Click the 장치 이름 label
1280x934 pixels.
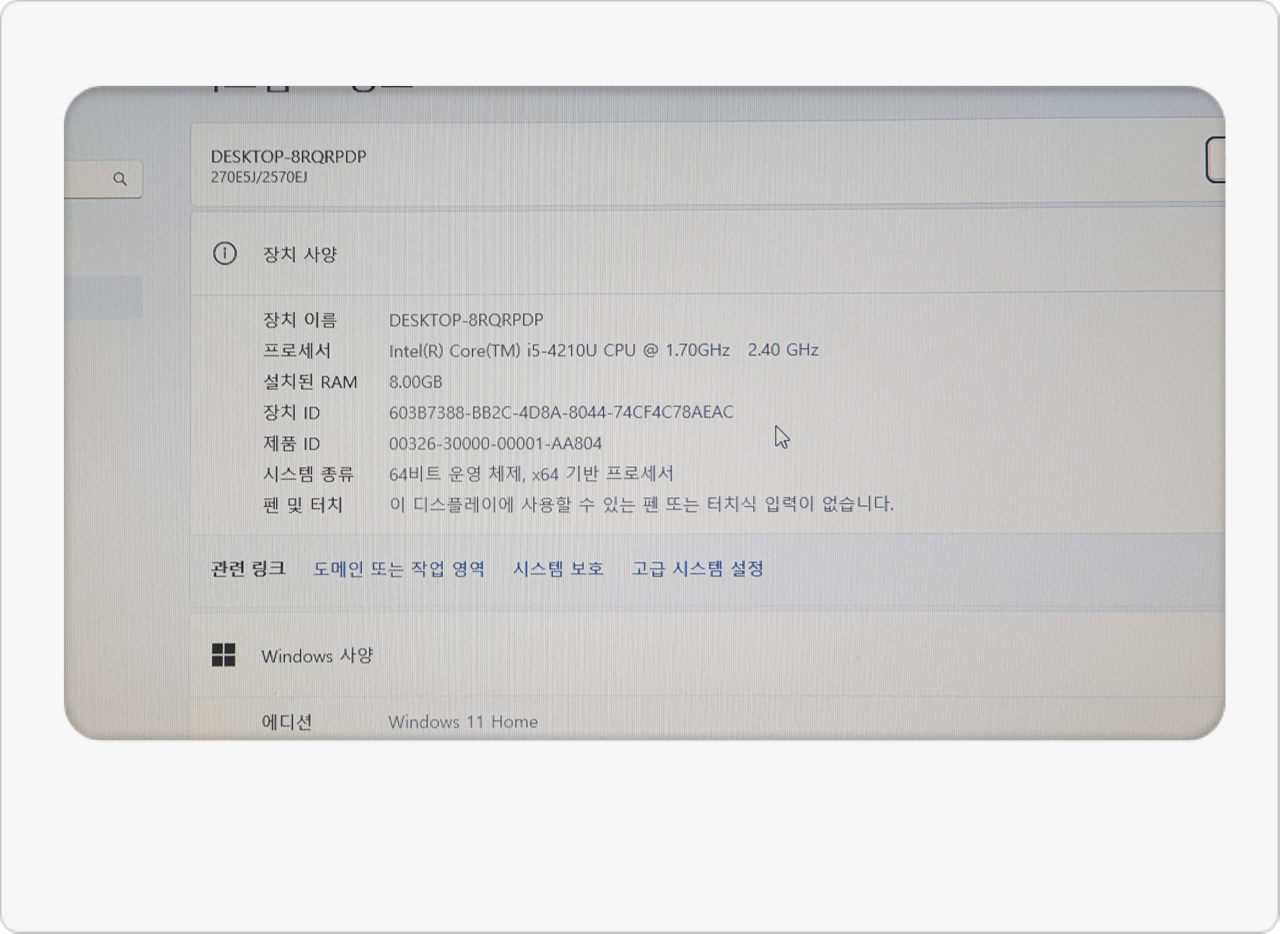click(299, 320)
